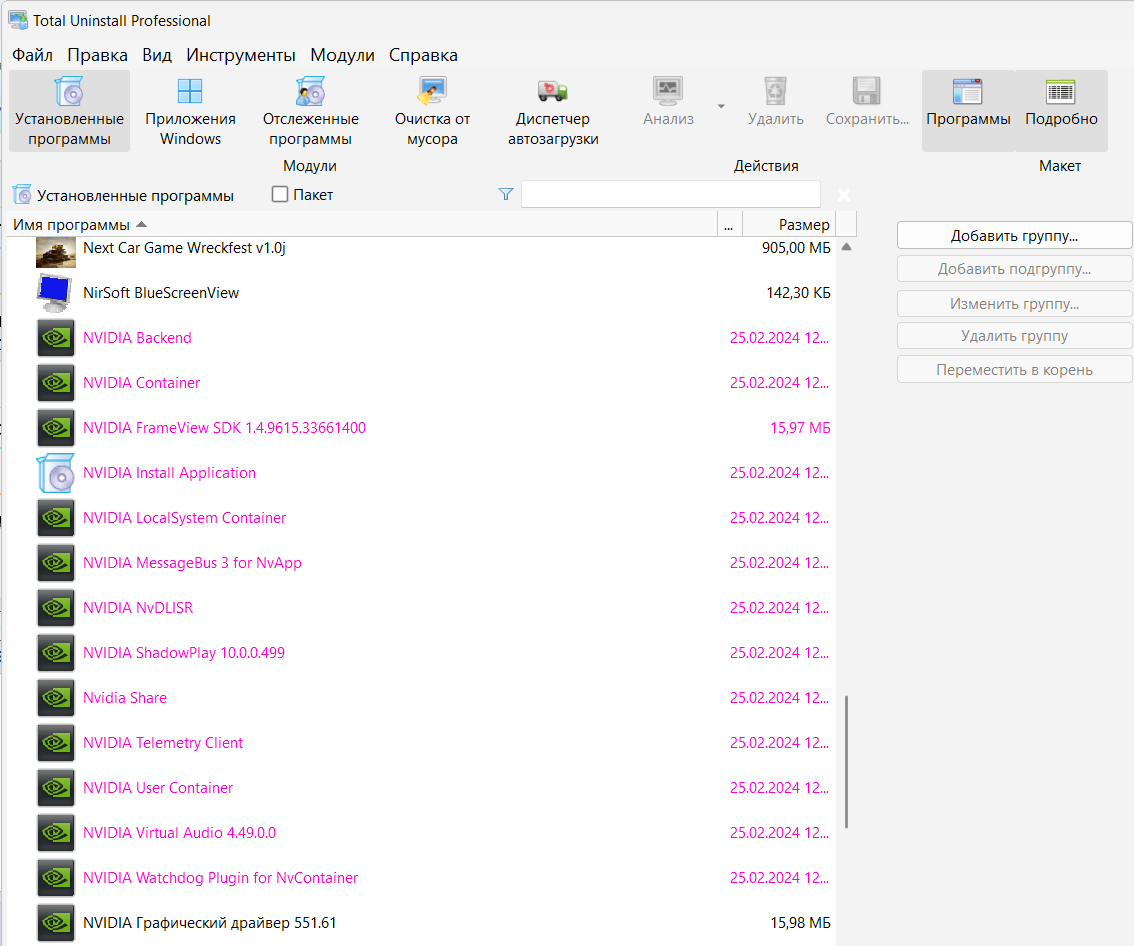Click the Анализ toolbar icon
The image size is (1134, 946).
pyautogui.click(x=668, y=92)
